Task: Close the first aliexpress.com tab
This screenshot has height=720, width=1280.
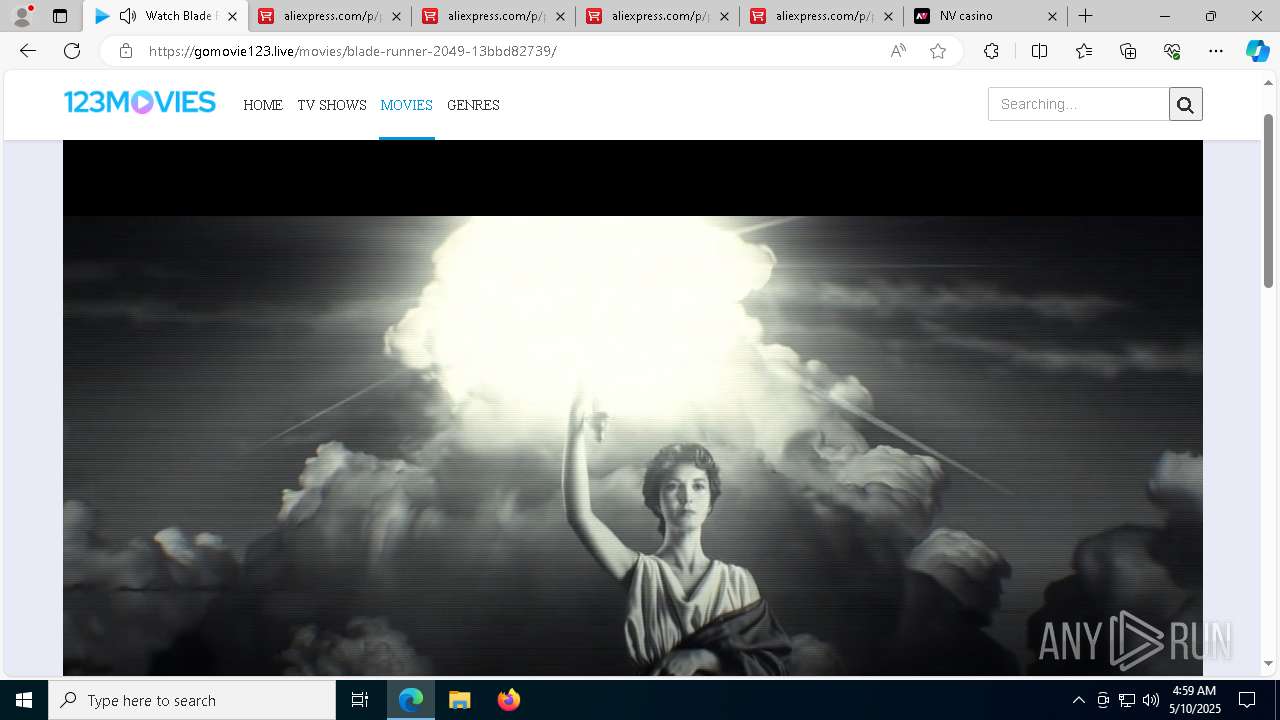Action: (396, 16)
